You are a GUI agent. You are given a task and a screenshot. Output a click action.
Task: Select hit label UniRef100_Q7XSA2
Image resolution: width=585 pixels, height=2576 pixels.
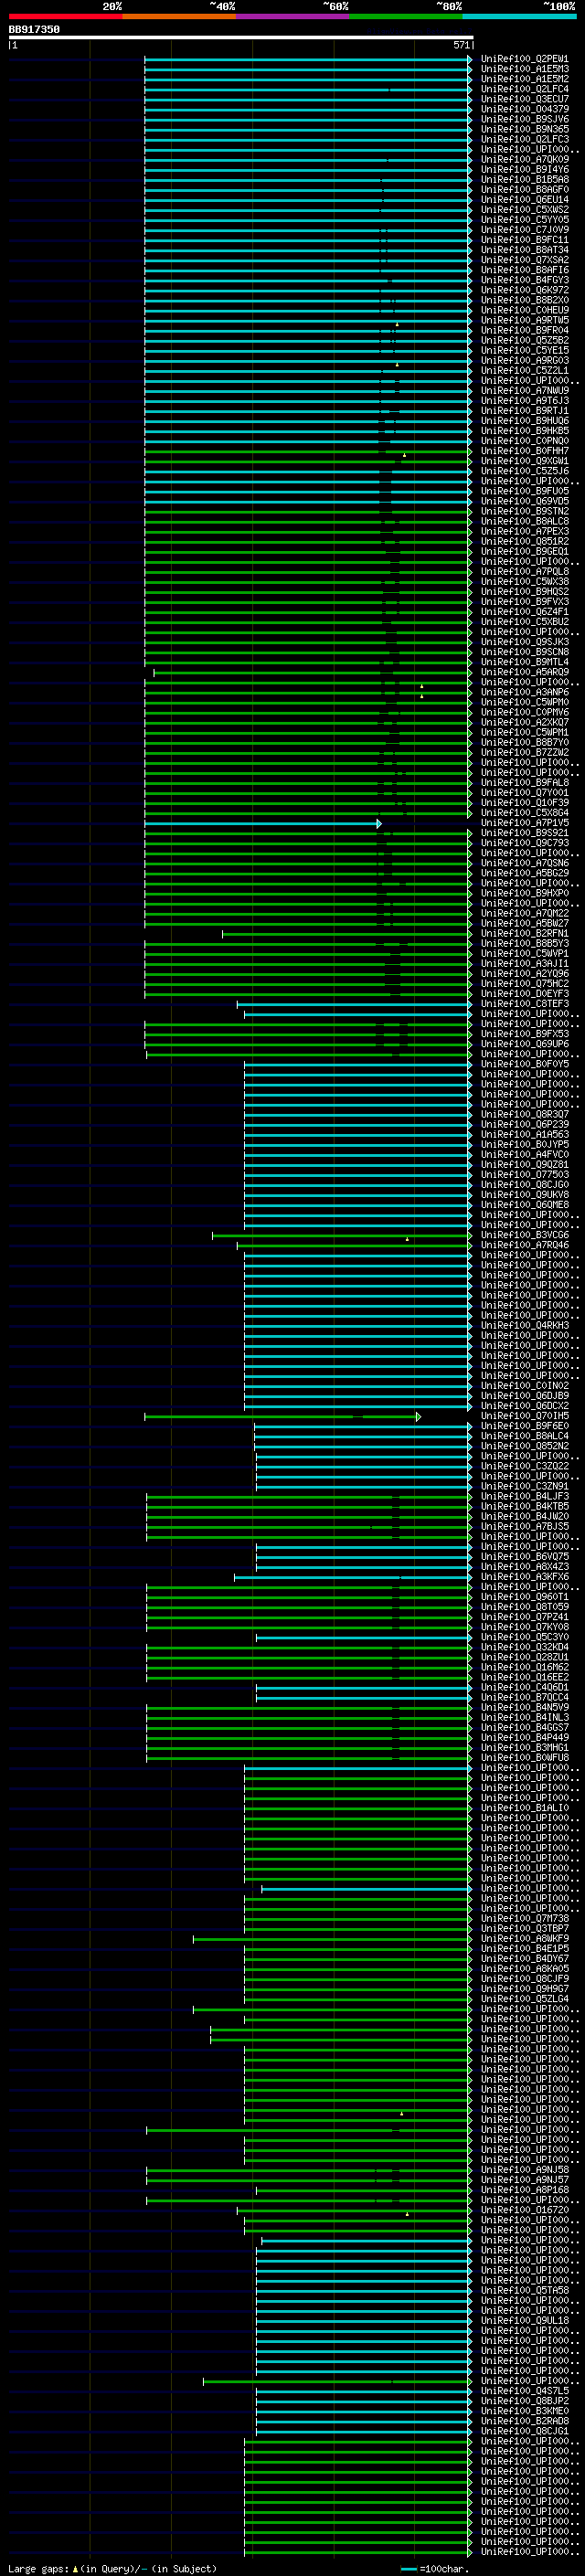click(x=524, y=260)
